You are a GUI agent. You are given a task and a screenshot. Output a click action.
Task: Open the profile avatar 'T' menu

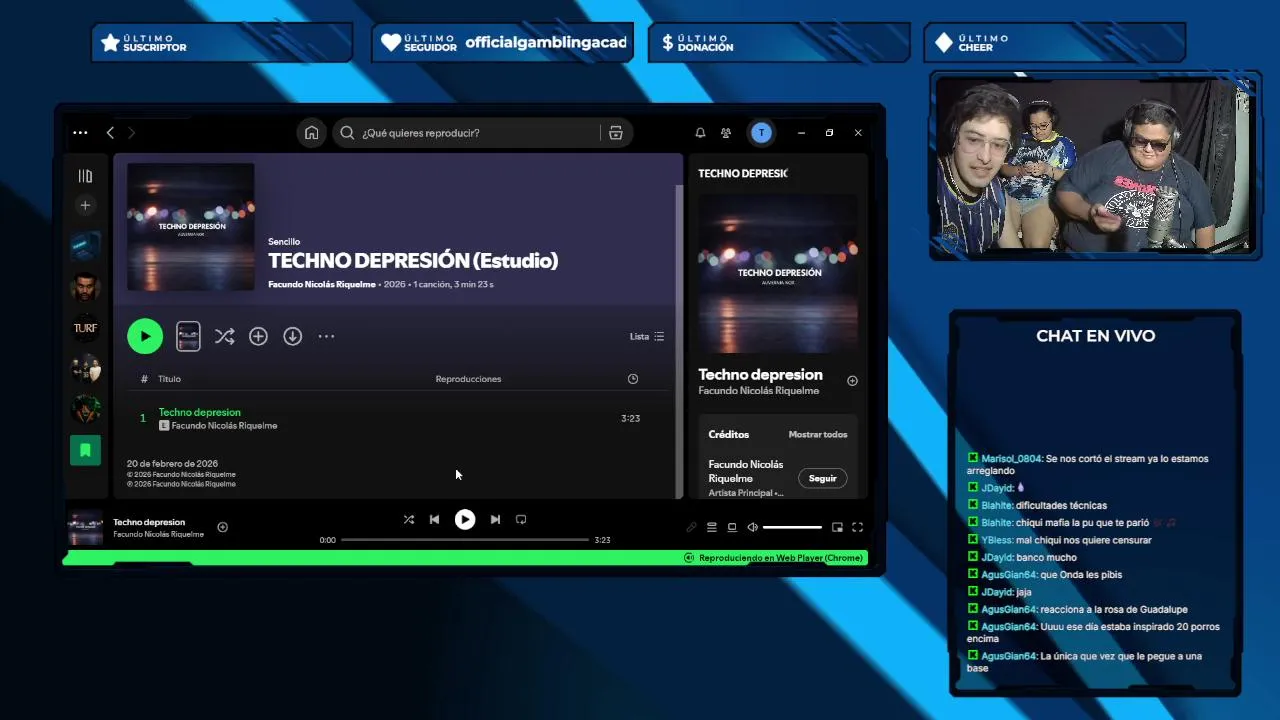(x=761, y=132)
